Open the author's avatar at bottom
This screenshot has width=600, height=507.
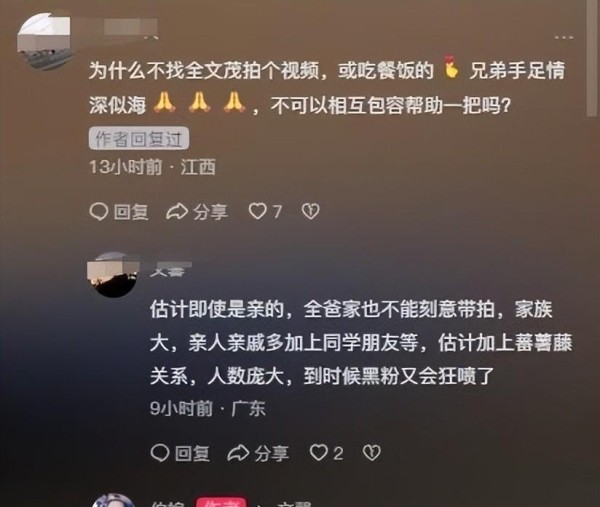click(x=114, y=500)
